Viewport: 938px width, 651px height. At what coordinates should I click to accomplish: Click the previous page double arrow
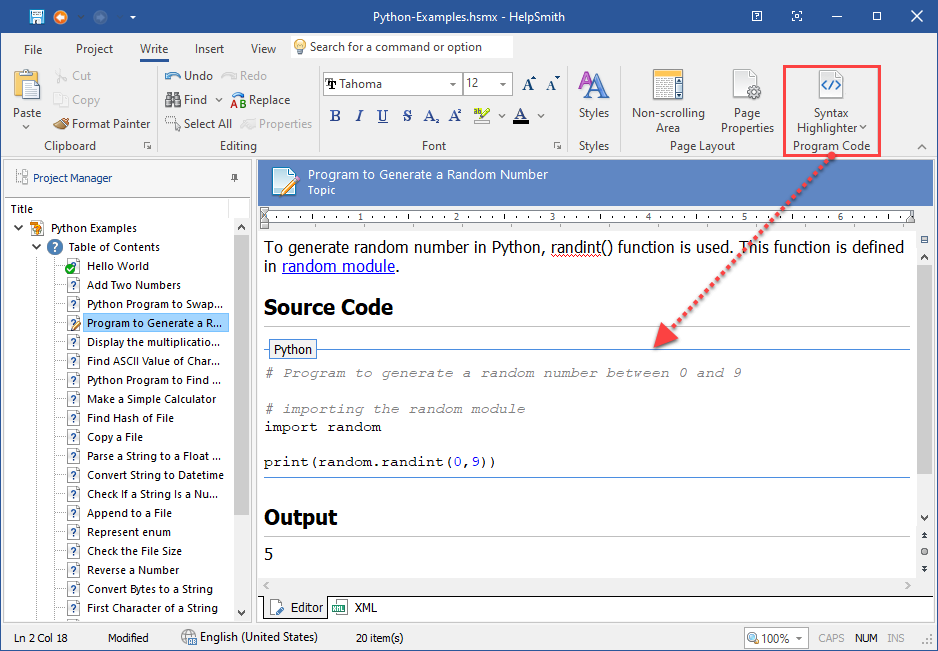click(925, 536)
